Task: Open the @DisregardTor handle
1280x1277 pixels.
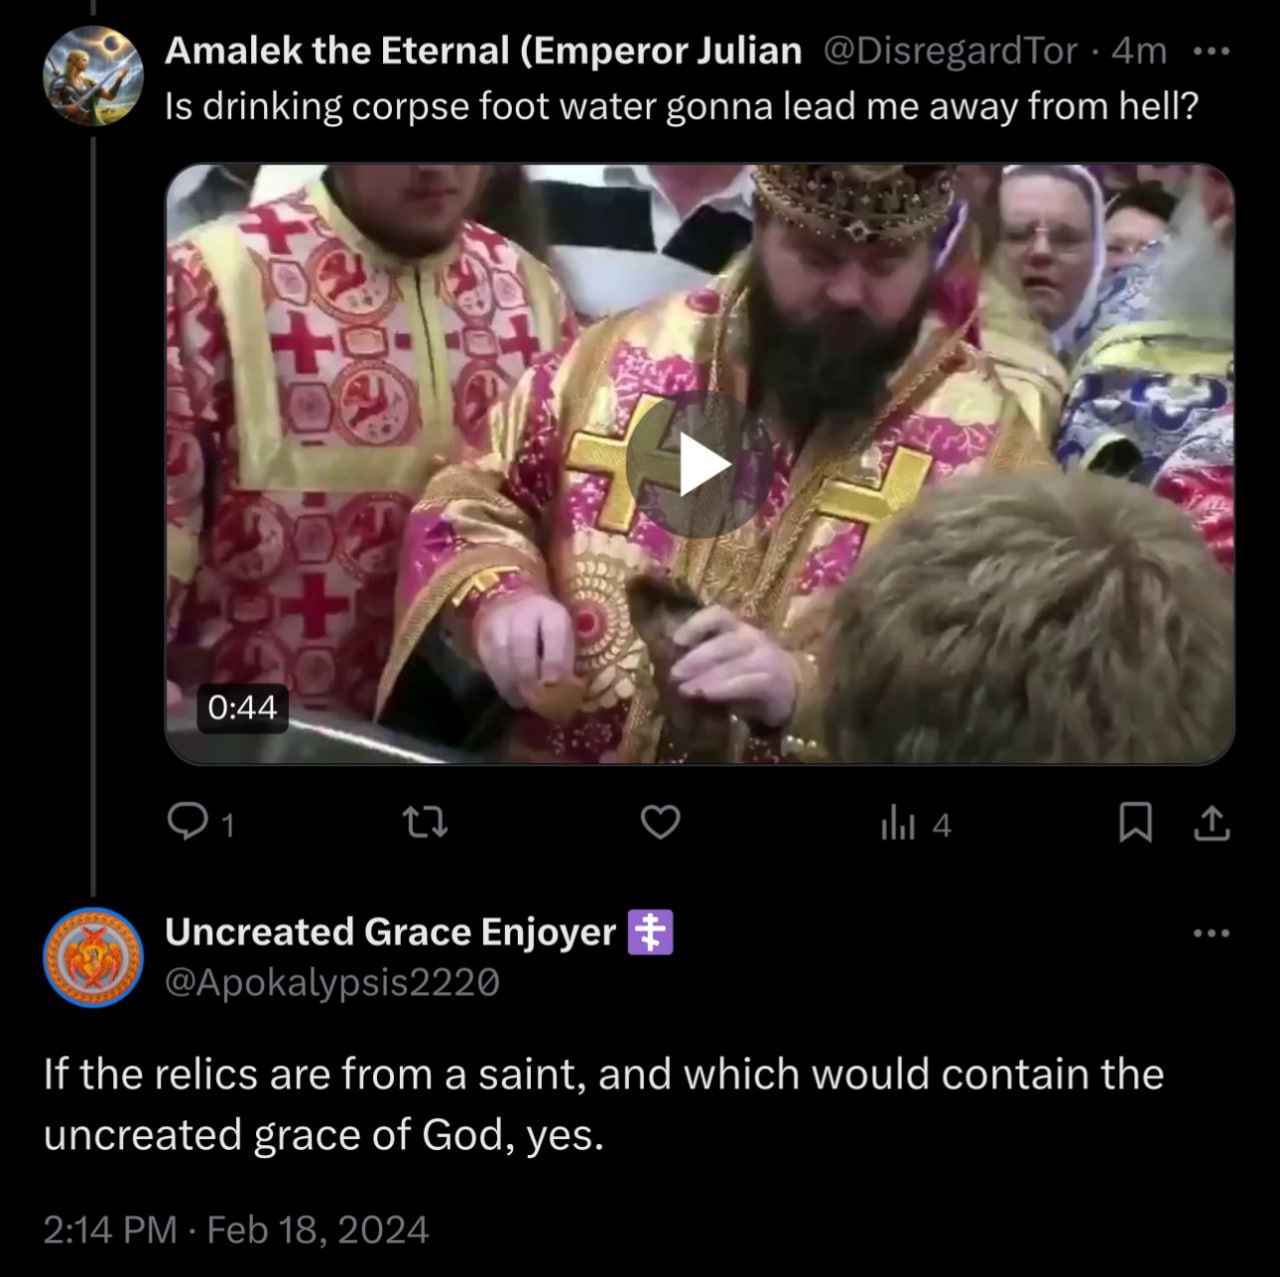Action: click(x=949, y=50)
